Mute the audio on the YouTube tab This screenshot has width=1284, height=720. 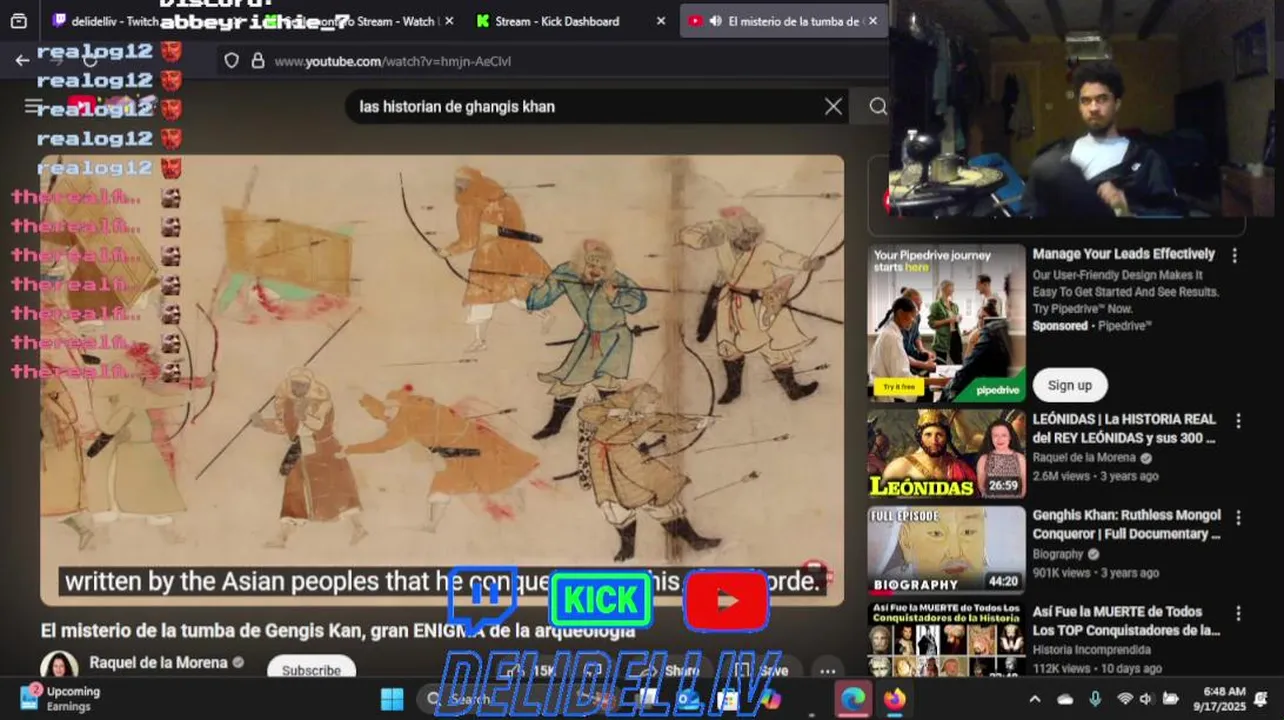(x=716, y=21)
